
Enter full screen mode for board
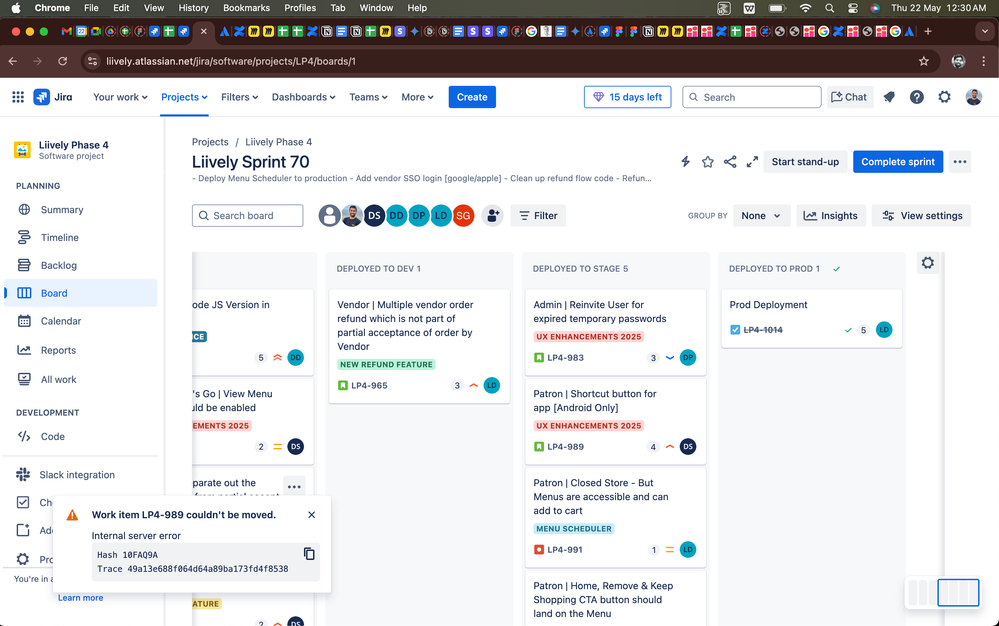coord(752,162)
